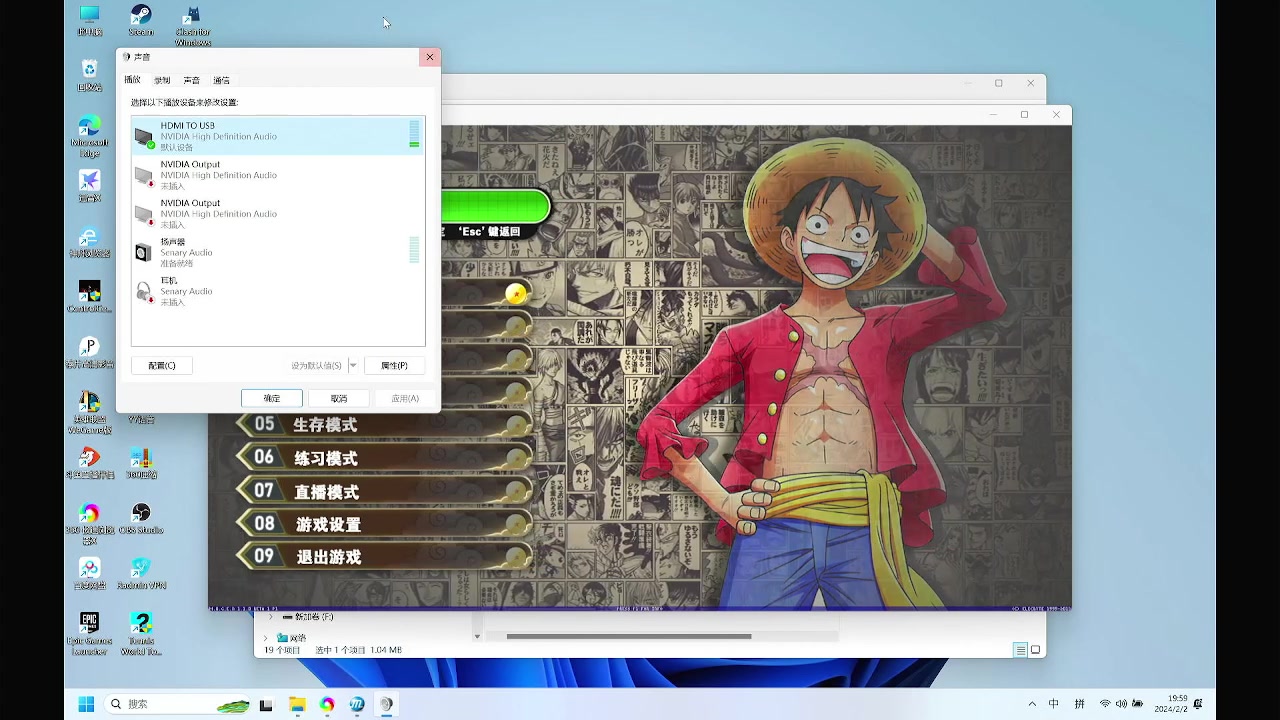Cancel with the 取消 button
Image resolution: width=1280 pixels, height=720 pixels.
click(339, 398)
